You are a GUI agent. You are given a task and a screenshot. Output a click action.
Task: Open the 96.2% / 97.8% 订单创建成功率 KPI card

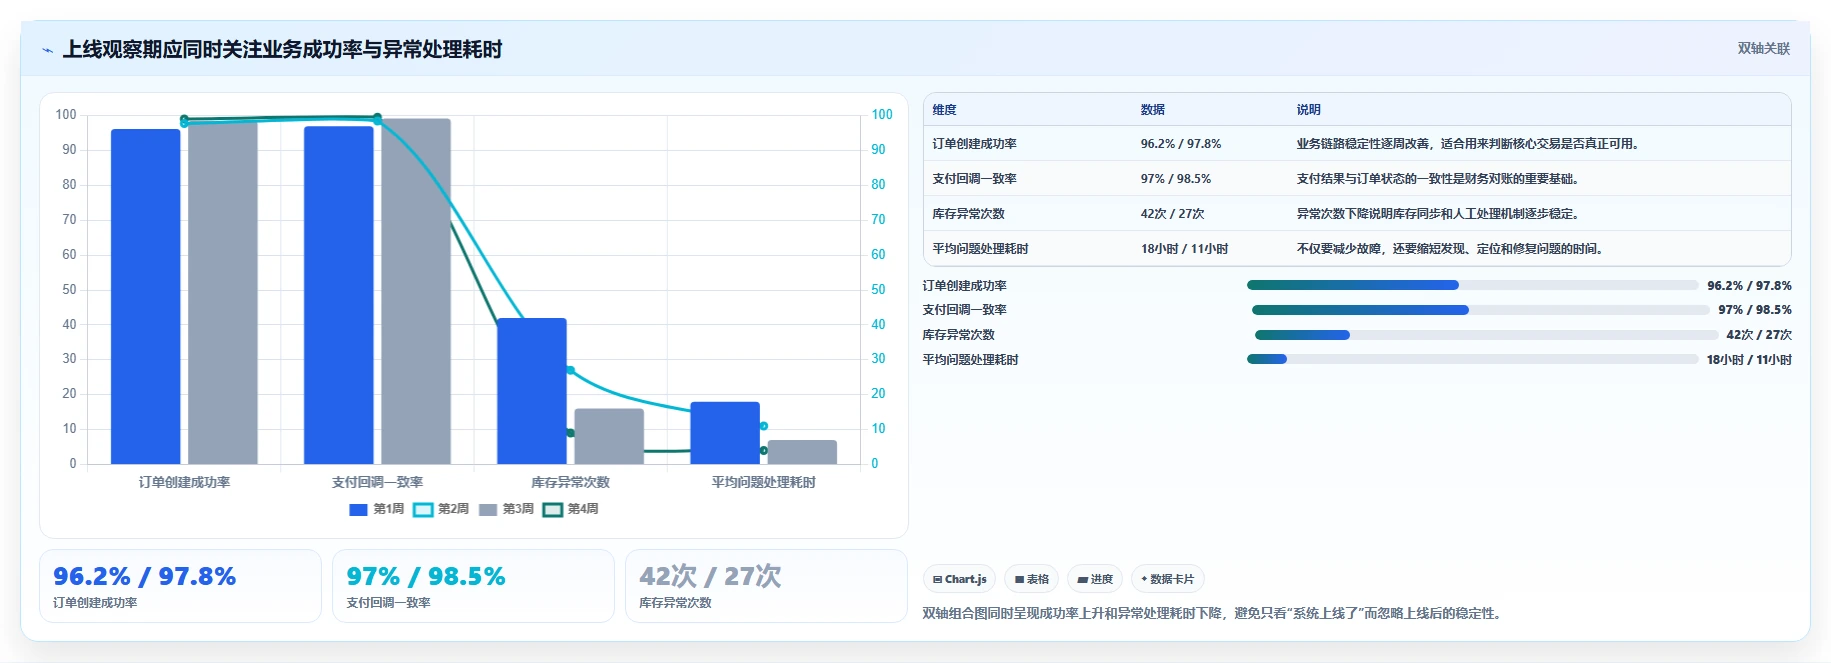coord(180,586)
